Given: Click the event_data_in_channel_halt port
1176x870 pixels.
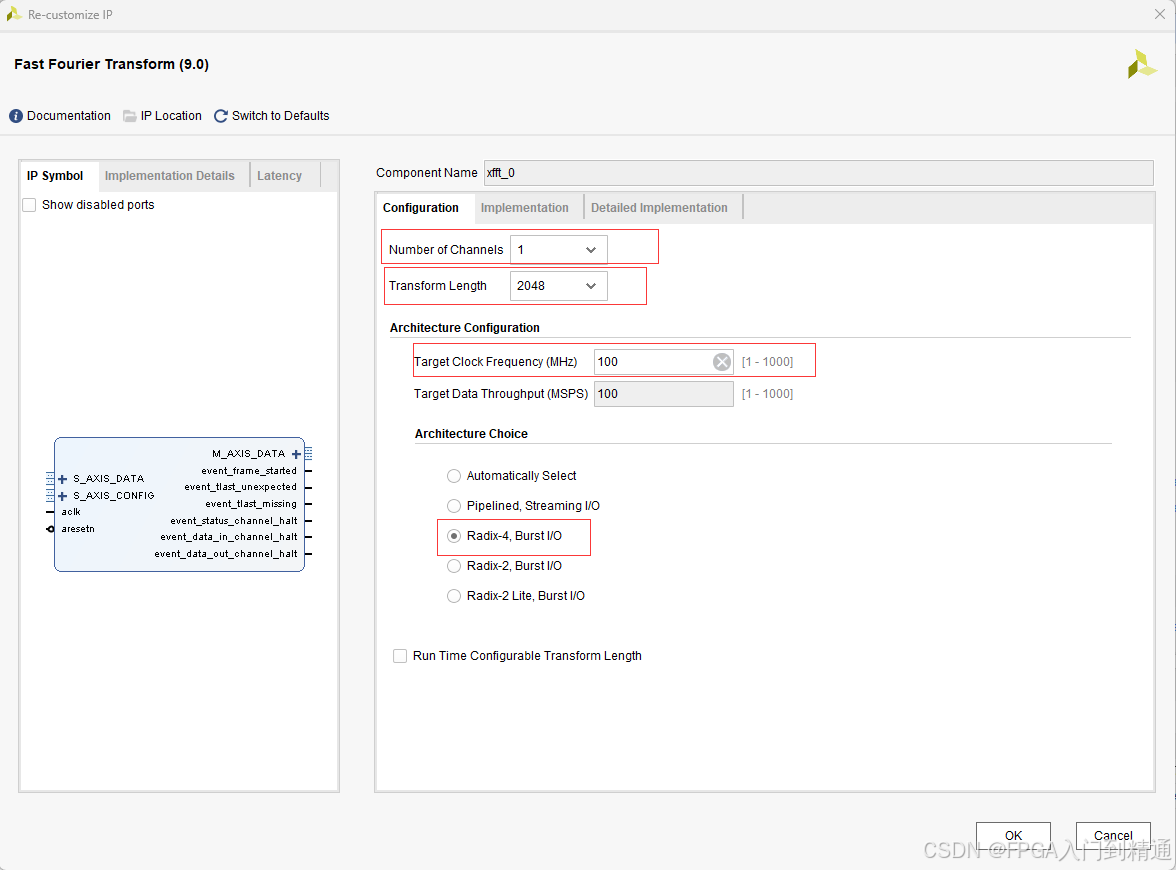Looking at the screenshot, I should [x=229, y=537].
